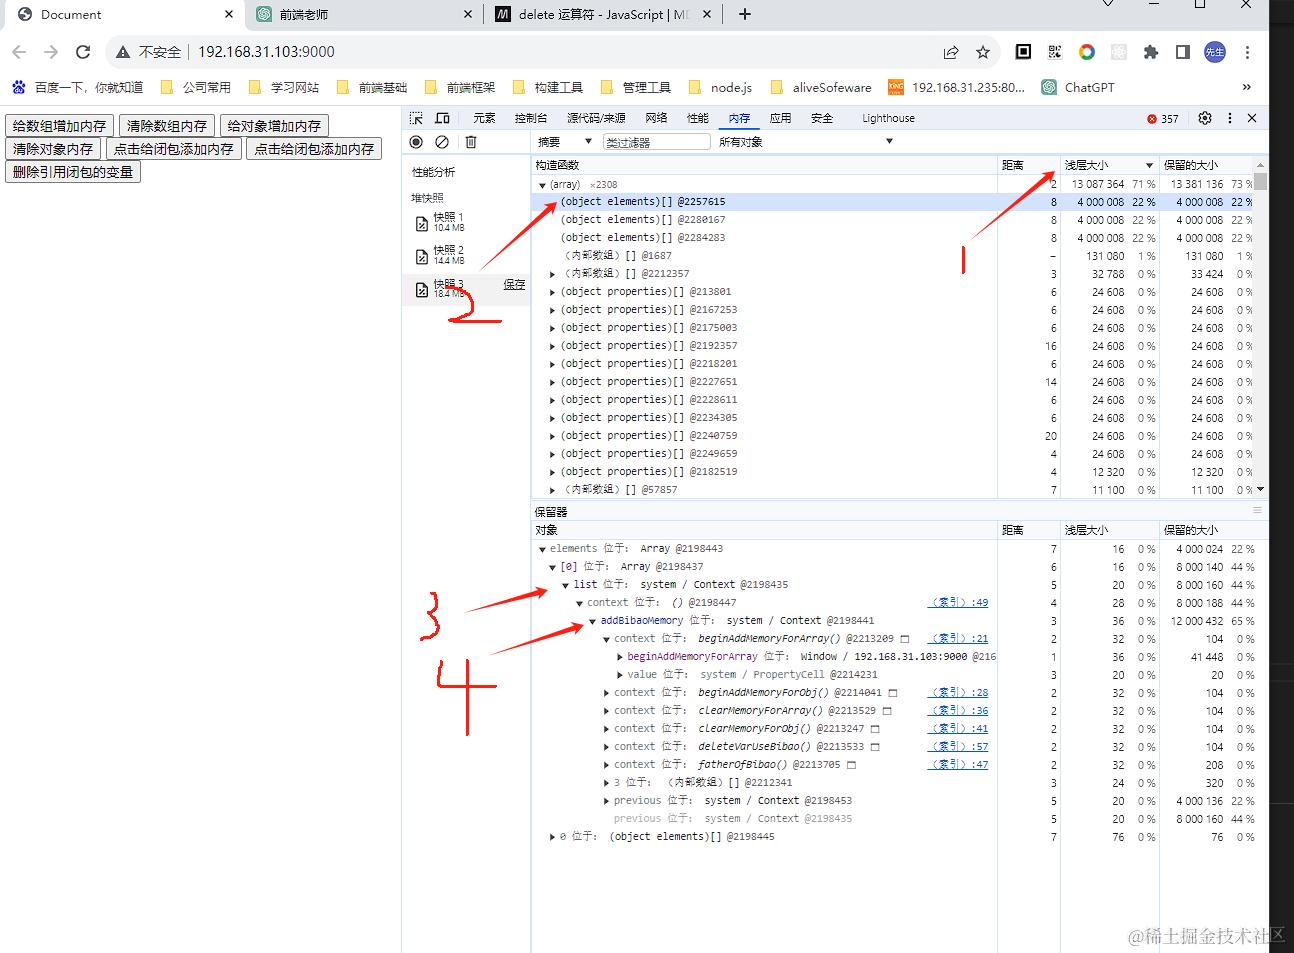Click the black square extension icon
The width and height of the screenshot is (1294, 953).
[1023, 52]
